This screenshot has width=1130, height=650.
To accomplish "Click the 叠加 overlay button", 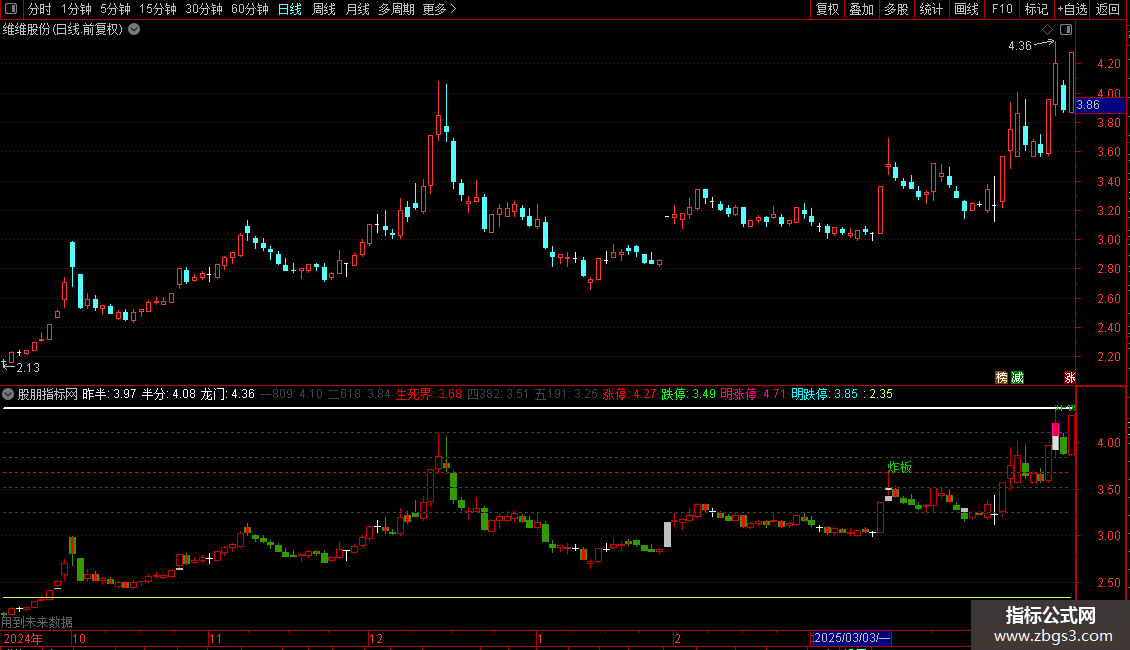I will click(x=861, y=9).
